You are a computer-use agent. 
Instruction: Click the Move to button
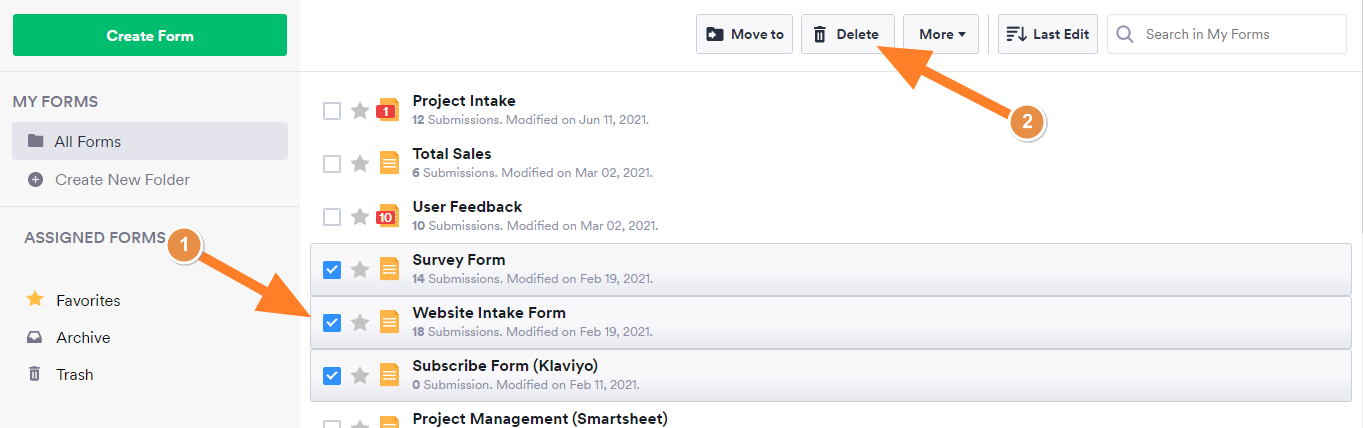click(745, 34)
